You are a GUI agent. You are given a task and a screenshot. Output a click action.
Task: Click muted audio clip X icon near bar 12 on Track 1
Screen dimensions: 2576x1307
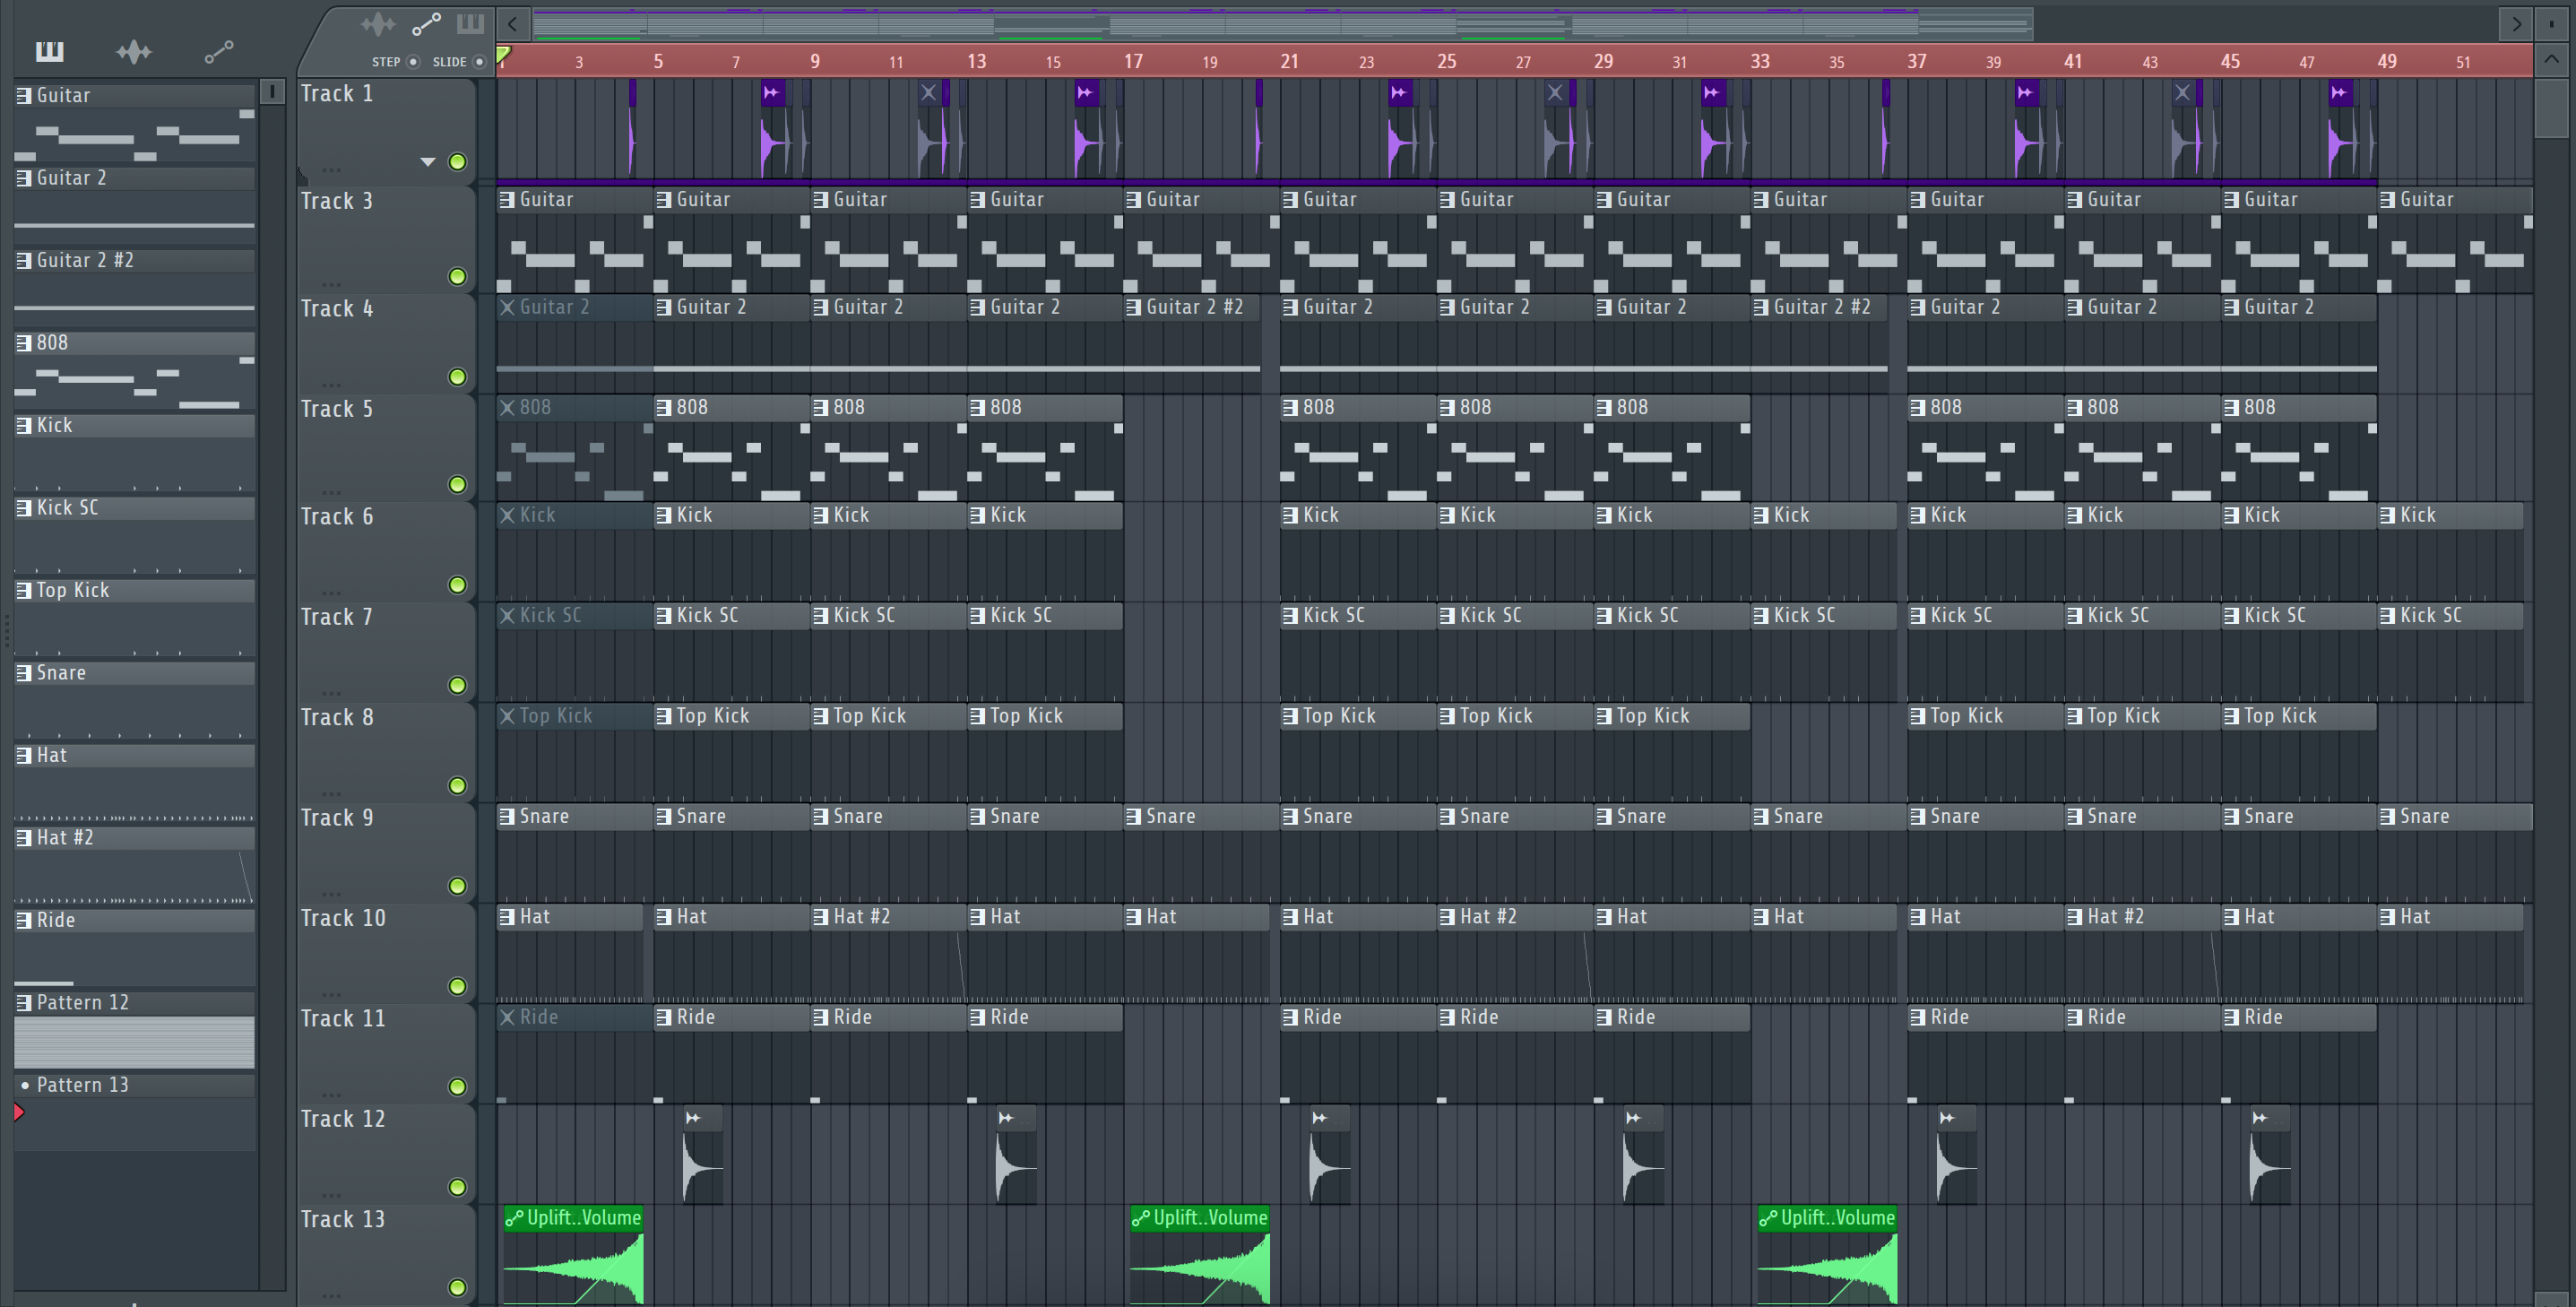[x=928, y=93]
